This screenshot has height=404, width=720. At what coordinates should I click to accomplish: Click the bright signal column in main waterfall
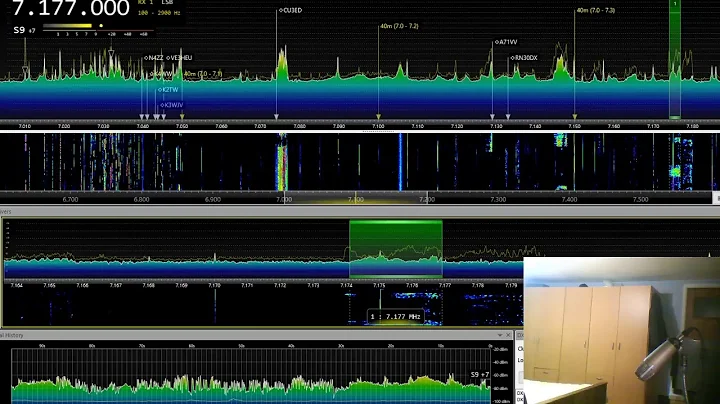point(282,162)
